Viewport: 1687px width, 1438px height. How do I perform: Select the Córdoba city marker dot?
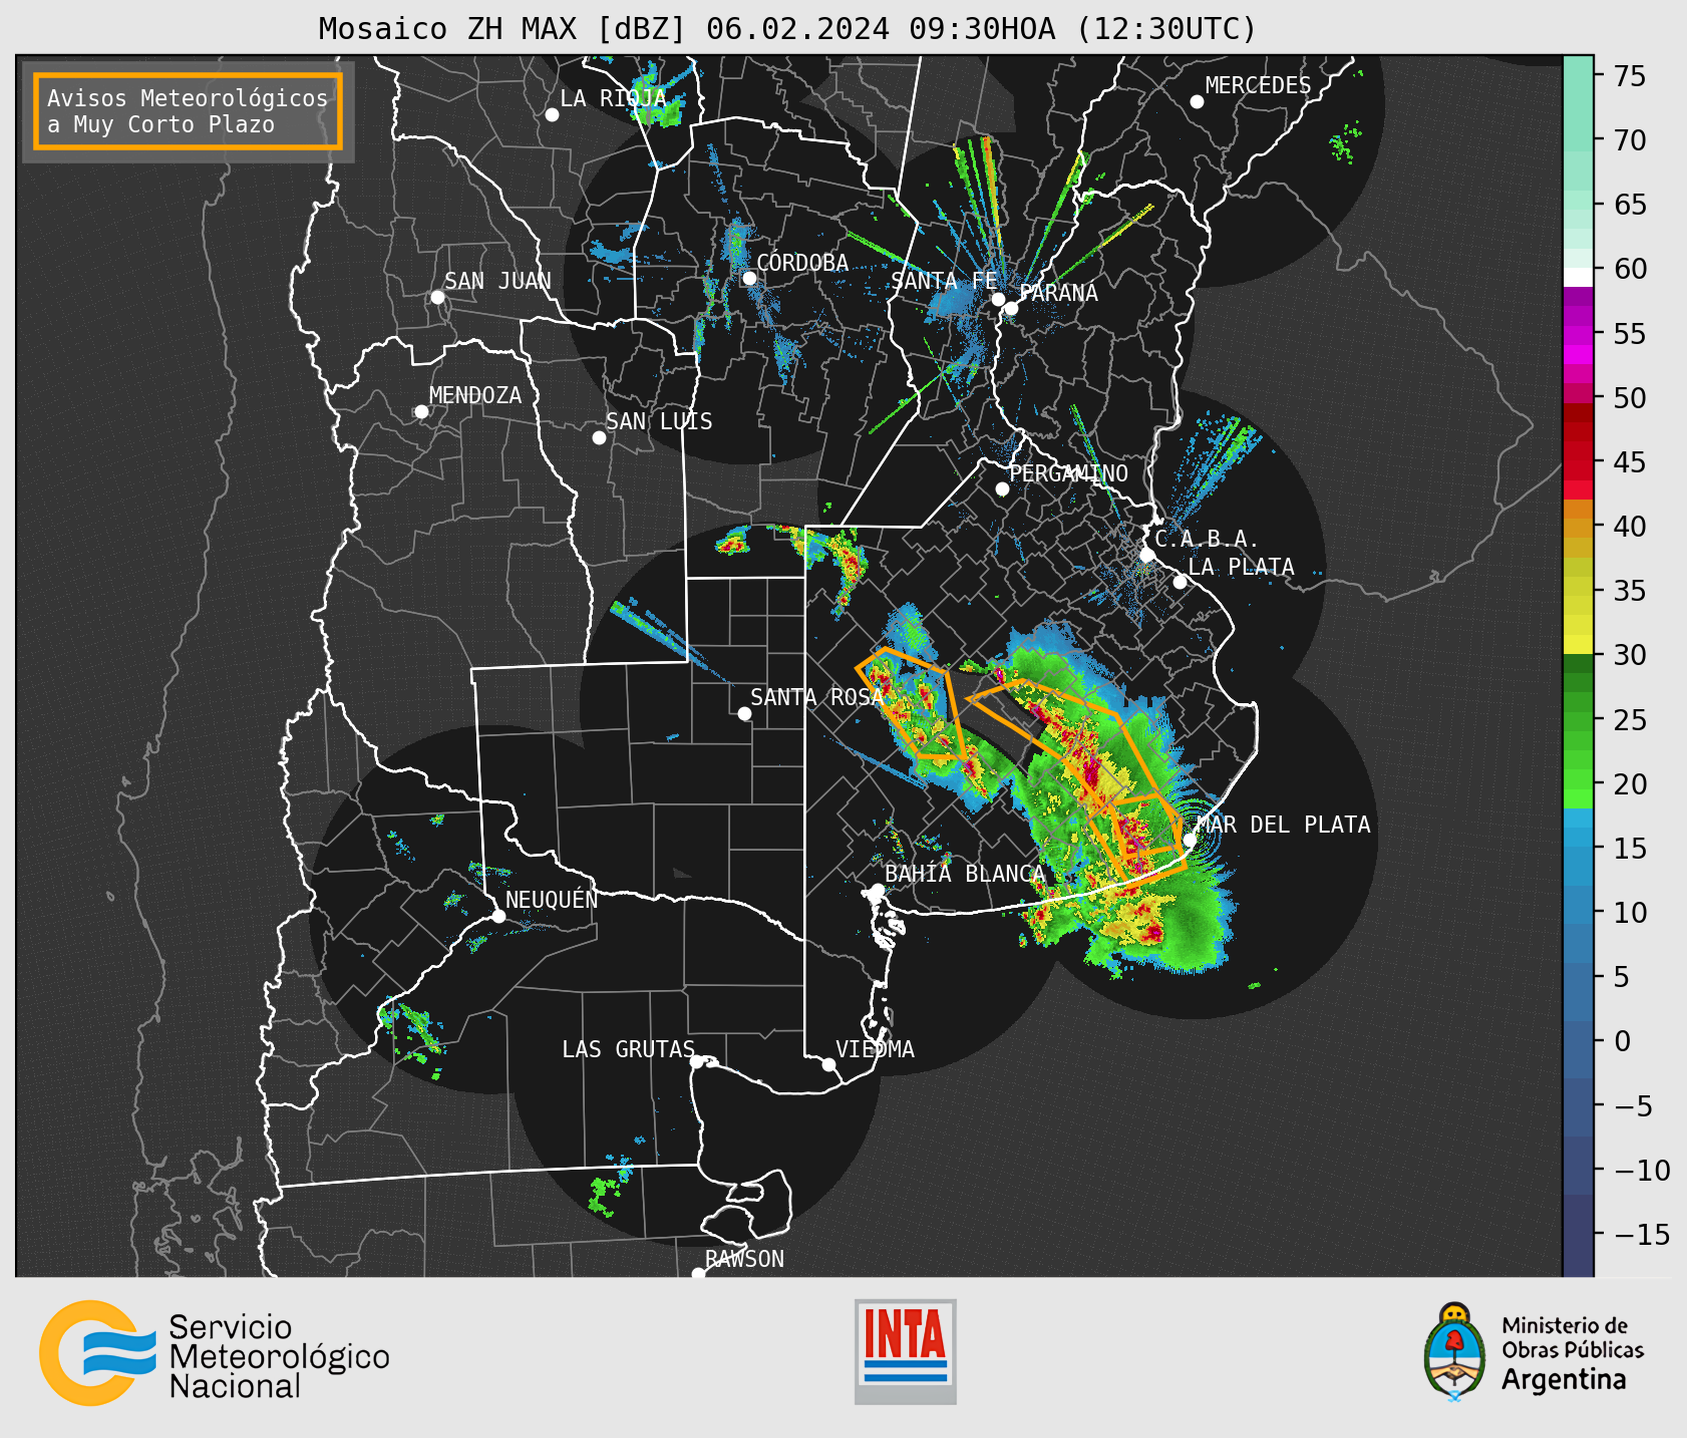[749, 278]
